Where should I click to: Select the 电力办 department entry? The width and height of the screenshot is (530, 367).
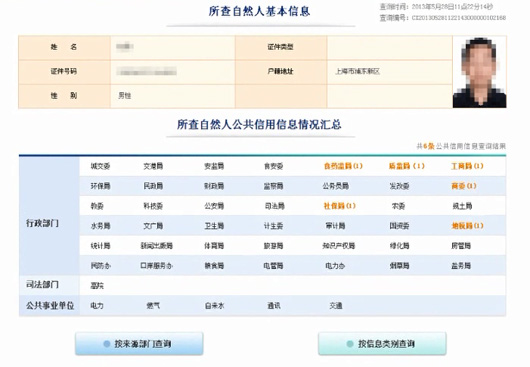pyautogui.click(x=335, y=266)
